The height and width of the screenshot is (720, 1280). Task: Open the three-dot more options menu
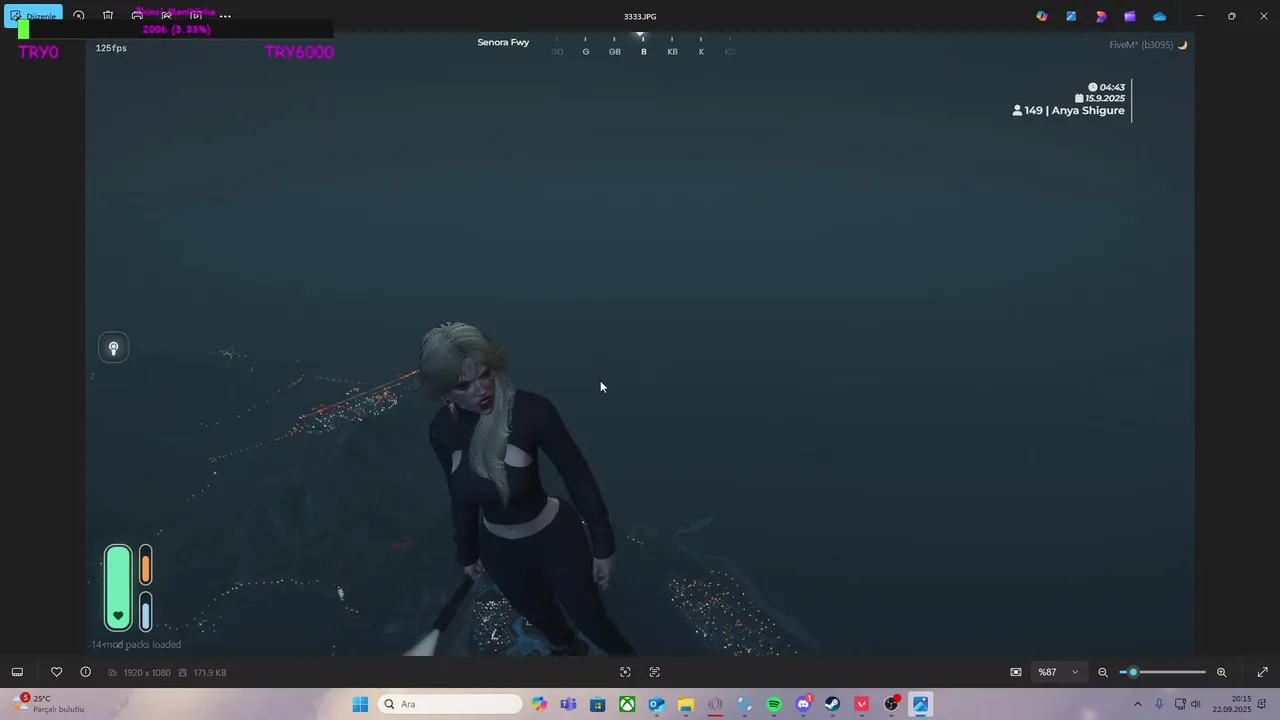click(225, 16)
